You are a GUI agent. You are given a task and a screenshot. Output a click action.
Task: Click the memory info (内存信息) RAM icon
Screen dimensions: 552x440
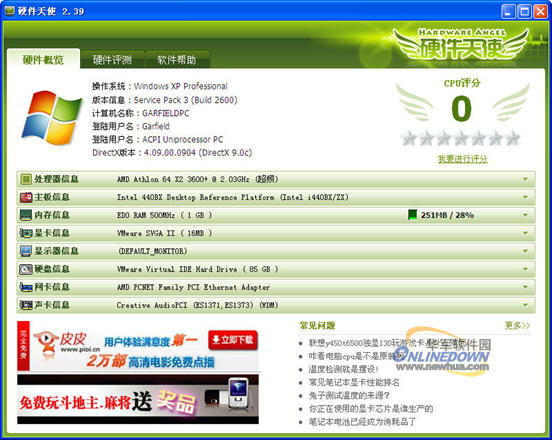25,215
